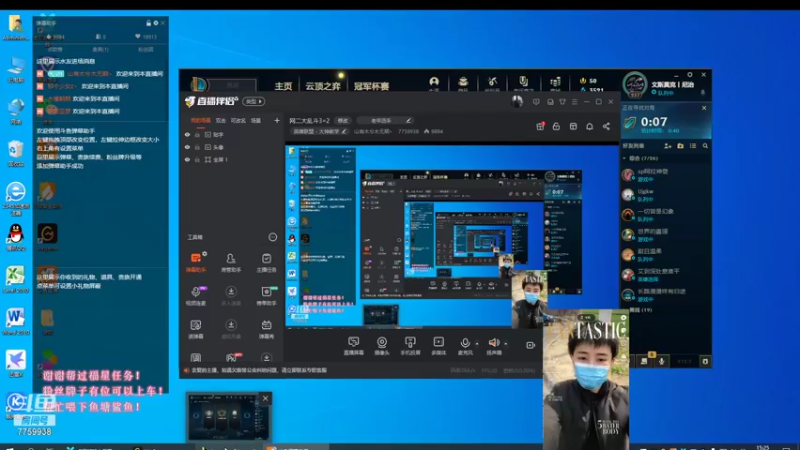Open the 弹幕助手 tool in toolbox
800x450 pixels.
coord(196,262)
